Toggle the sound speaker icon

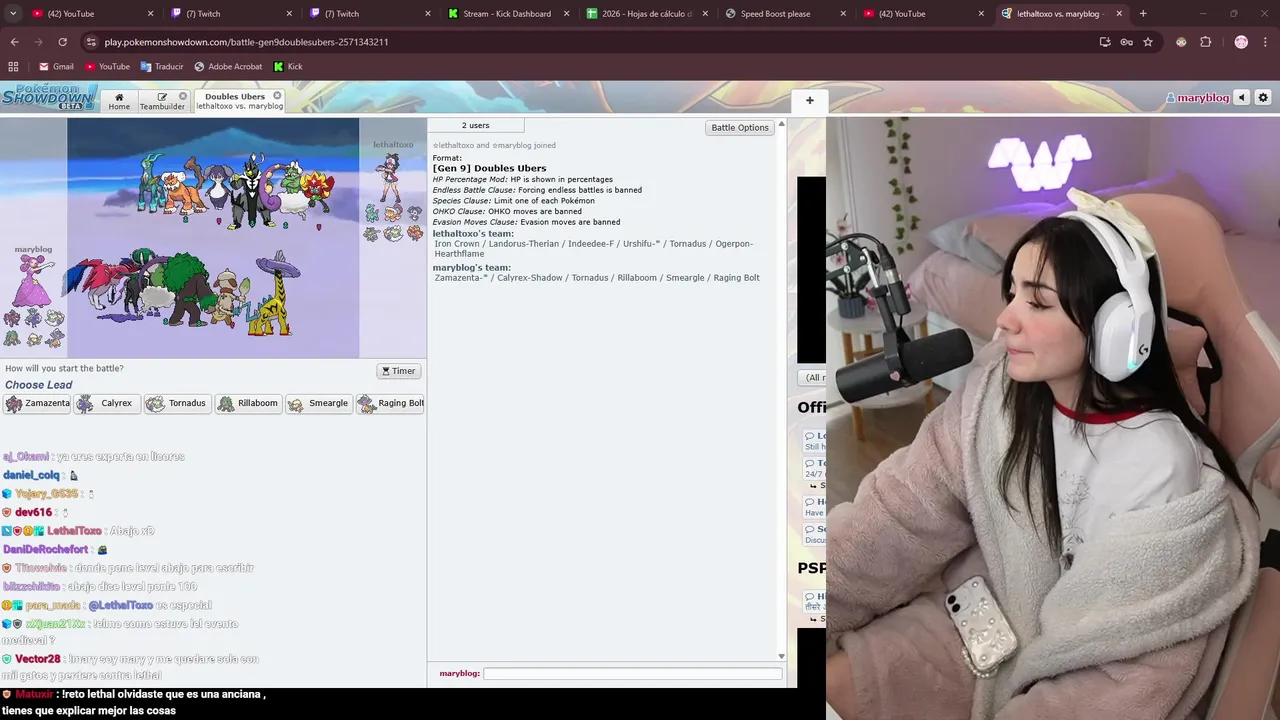[x=1242, y=98]
